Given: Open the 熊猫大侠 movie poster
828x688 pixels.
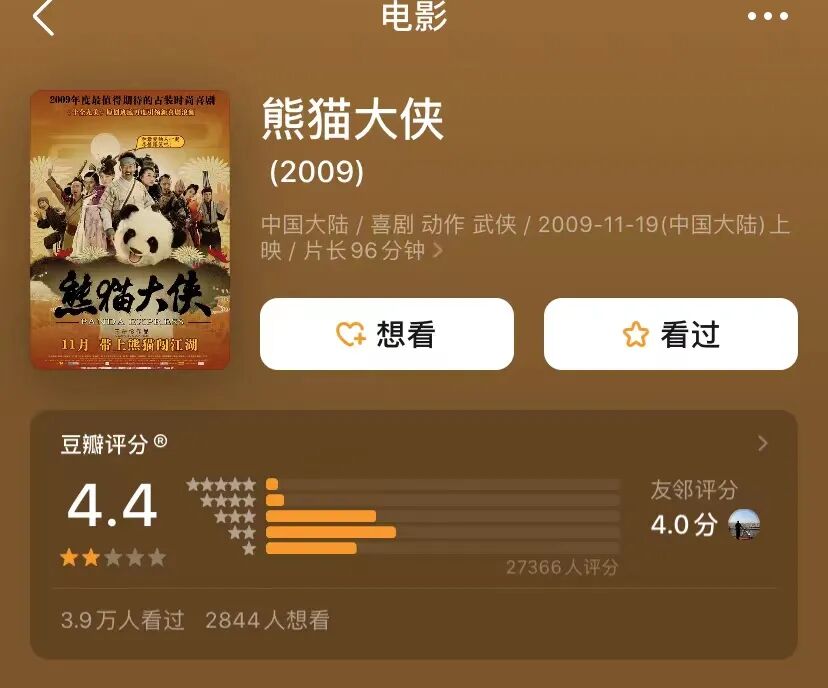Looking at the screenshot, I should (130, 230).
